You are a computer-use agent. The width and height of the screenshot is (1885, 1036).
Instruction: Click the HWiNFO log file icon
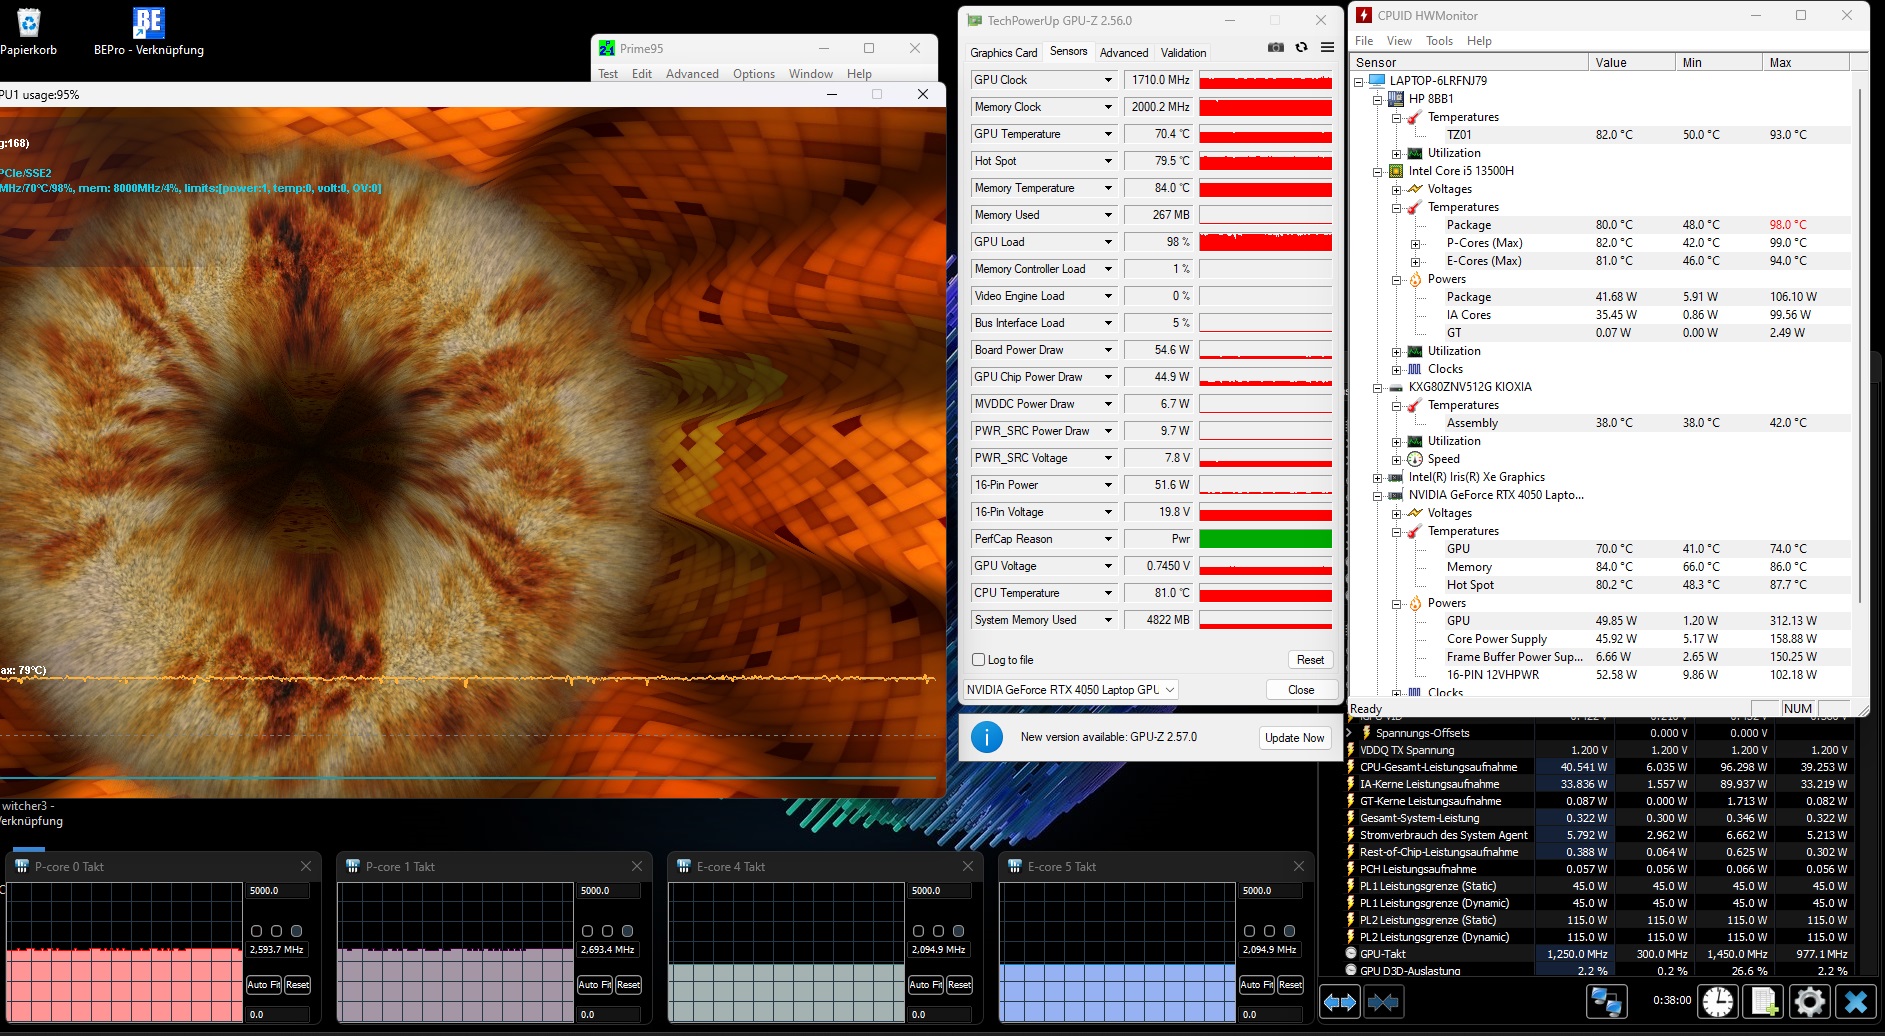(1763, 1001)
